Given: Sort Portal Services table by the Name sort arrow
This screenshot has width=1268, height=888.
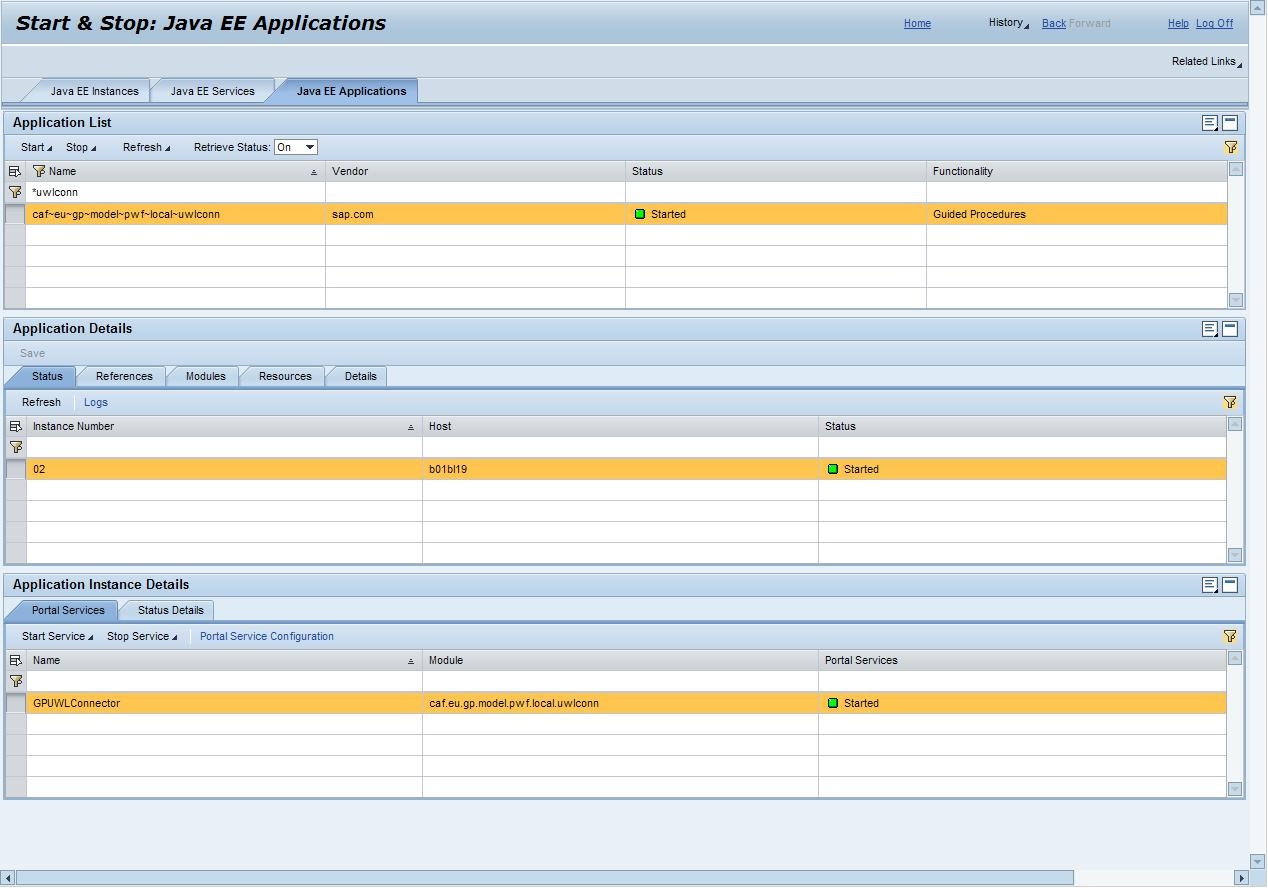Looking at the screenshot, I should (411, 661).
